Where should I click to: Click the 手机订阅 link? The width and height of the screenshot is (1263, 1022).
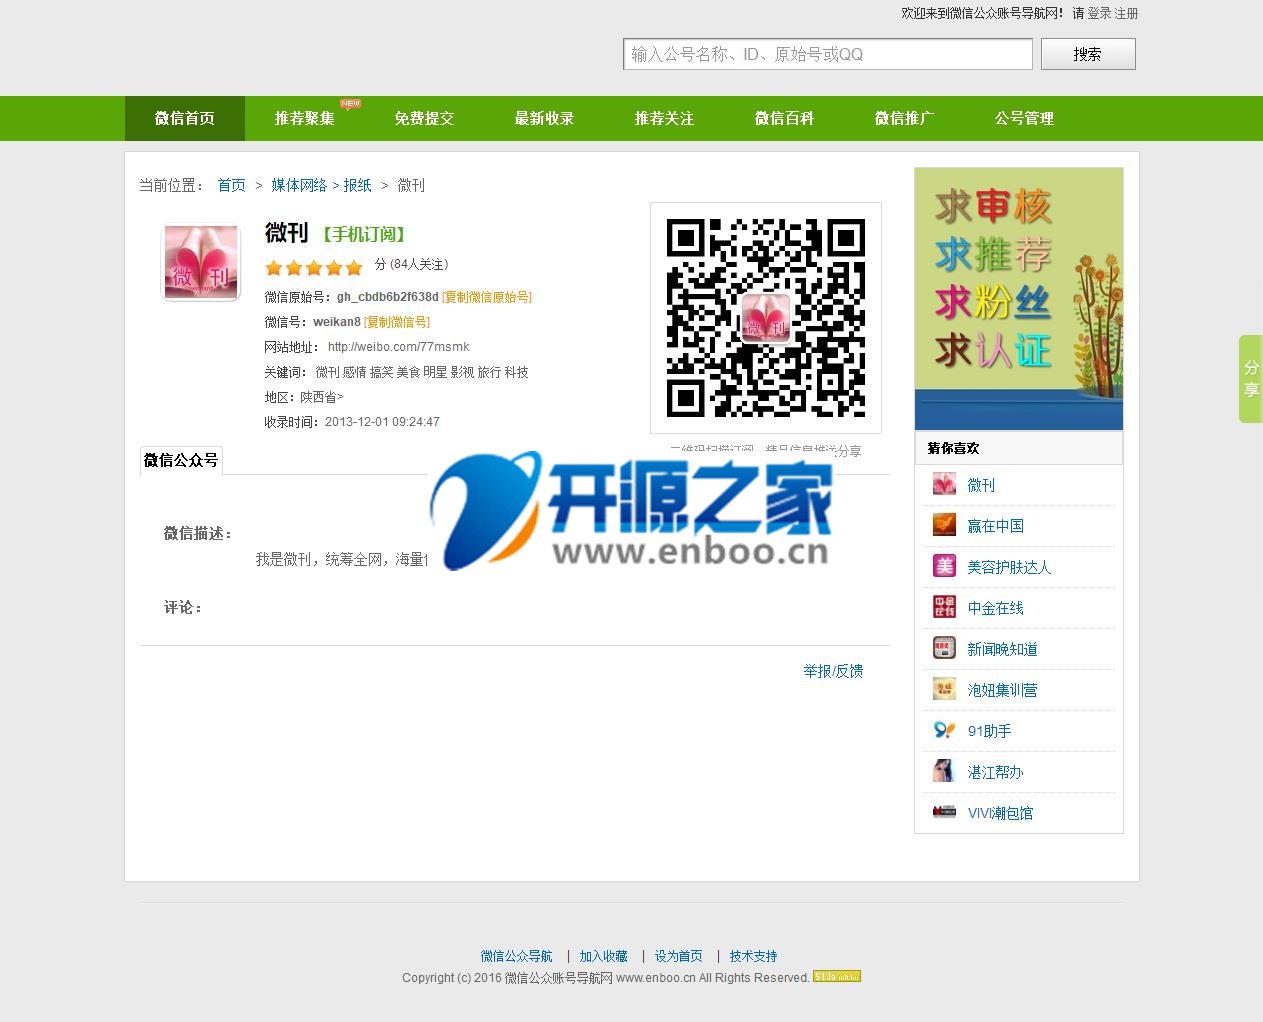(x=364, y=234)
